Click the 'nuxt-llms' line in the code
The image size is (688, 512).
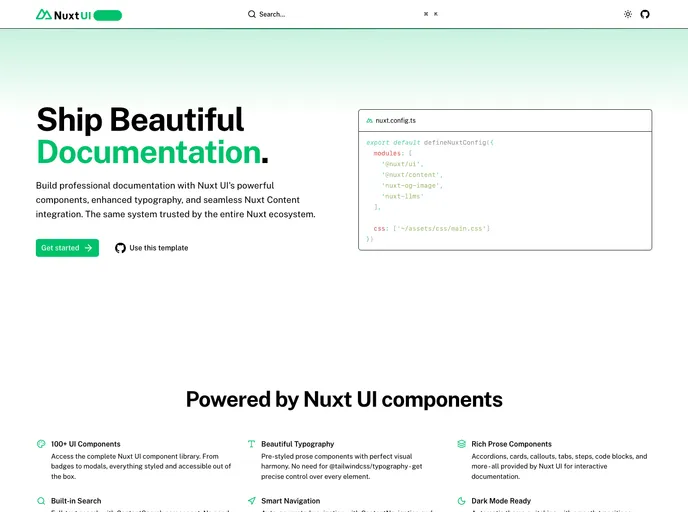402,196
